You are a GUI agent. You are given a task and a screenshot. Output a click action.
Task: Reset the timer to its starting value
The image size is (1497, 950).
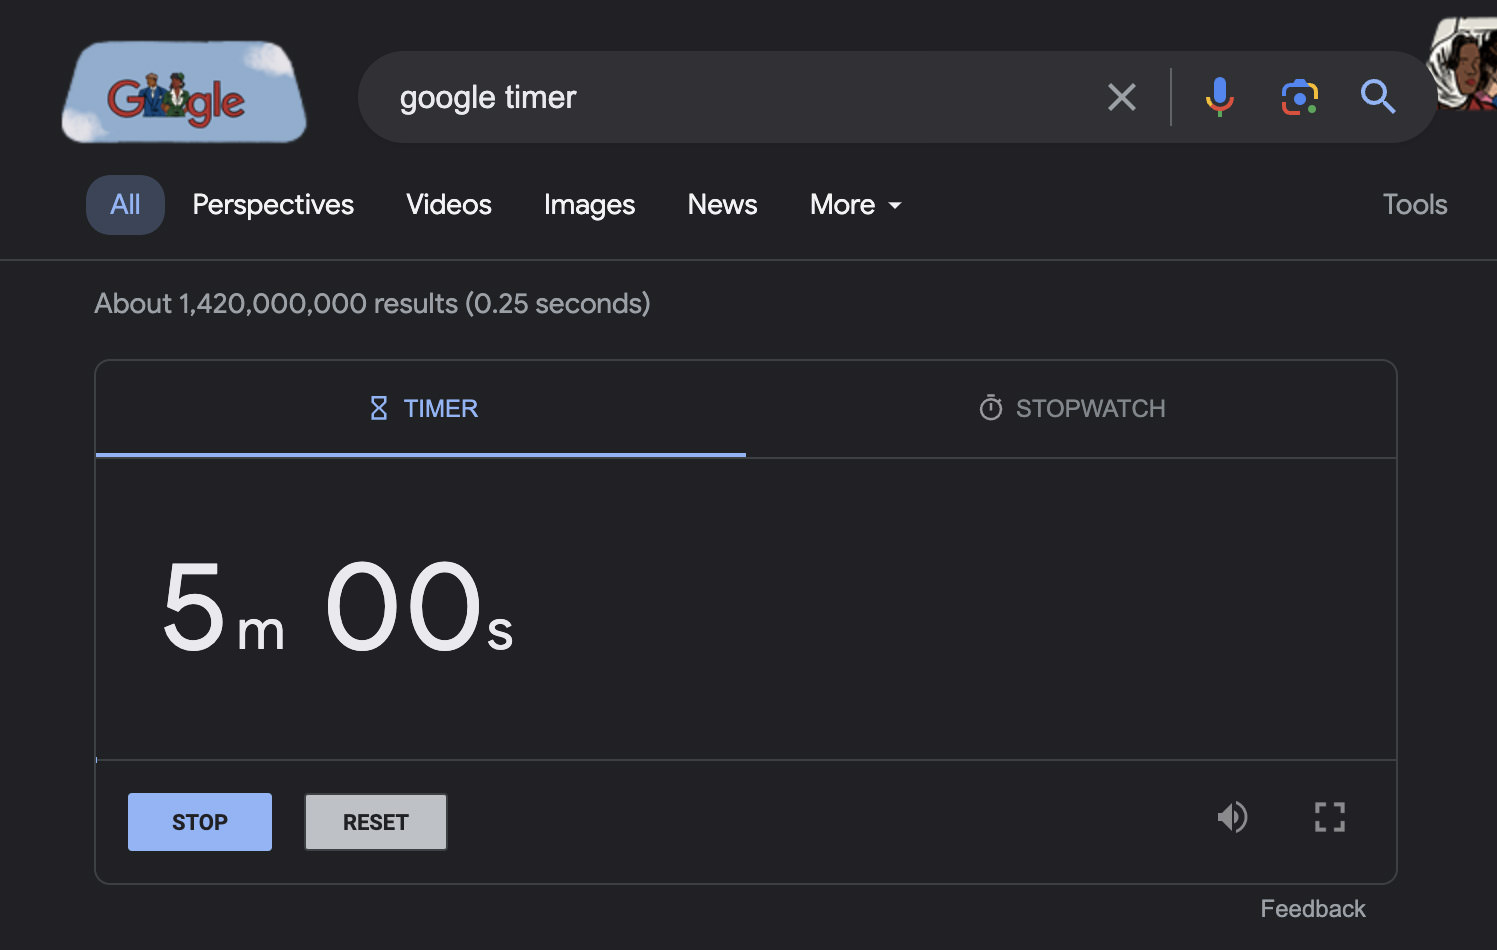pyautogui.click(x=375, y=821)
